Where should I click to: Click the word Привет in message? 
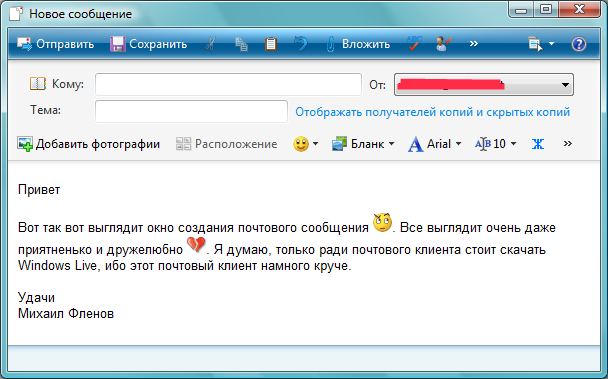pyautogui.click(x=39, y=190)
